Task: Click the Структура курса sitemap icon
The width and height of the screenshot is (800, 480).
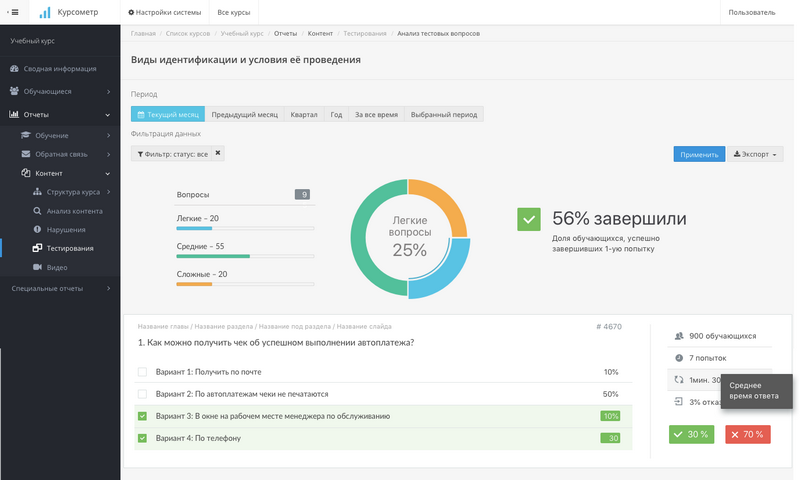Action: (x=37, y=192)
